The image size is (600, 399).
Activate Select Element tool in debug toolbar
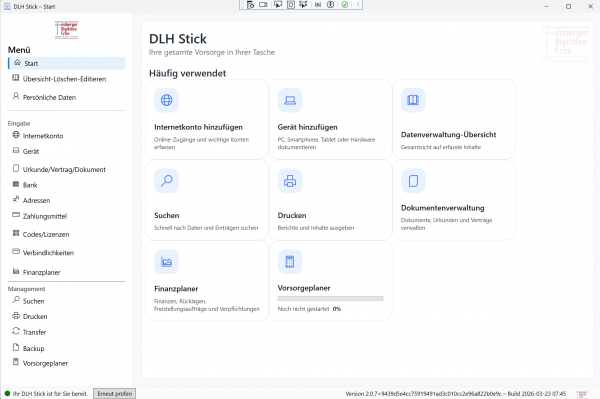(278, 5)
